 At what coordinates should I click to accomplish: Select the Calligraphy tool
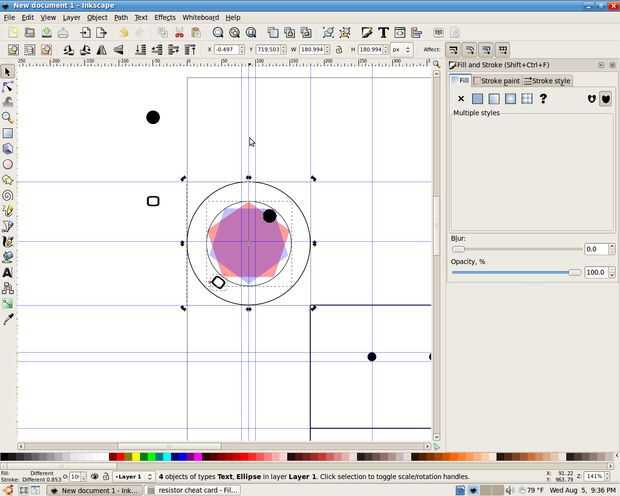tap(8, 241)
